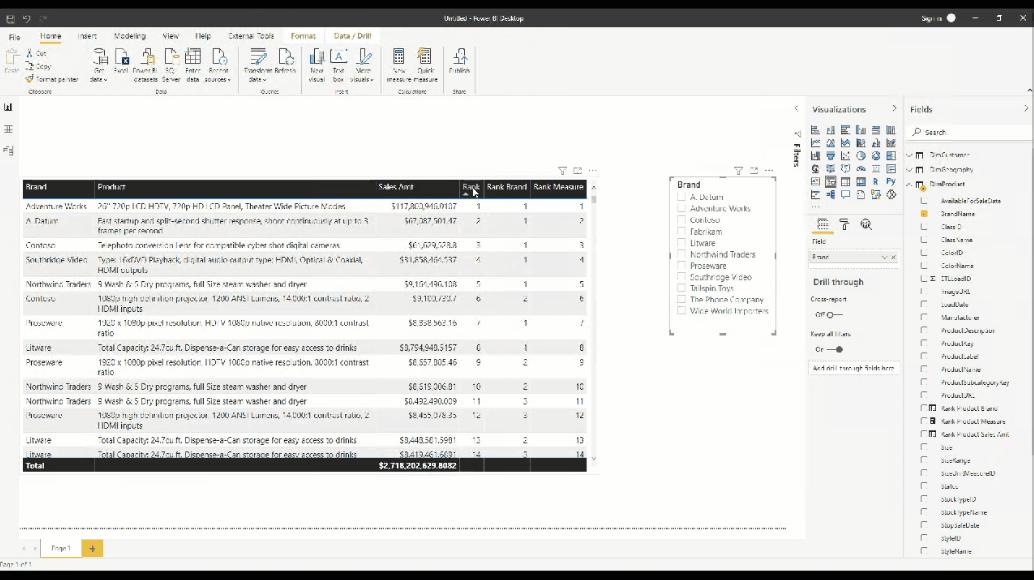1034x580 pixels.
Task: Click the Publish icon
Action: click(460, 61)
